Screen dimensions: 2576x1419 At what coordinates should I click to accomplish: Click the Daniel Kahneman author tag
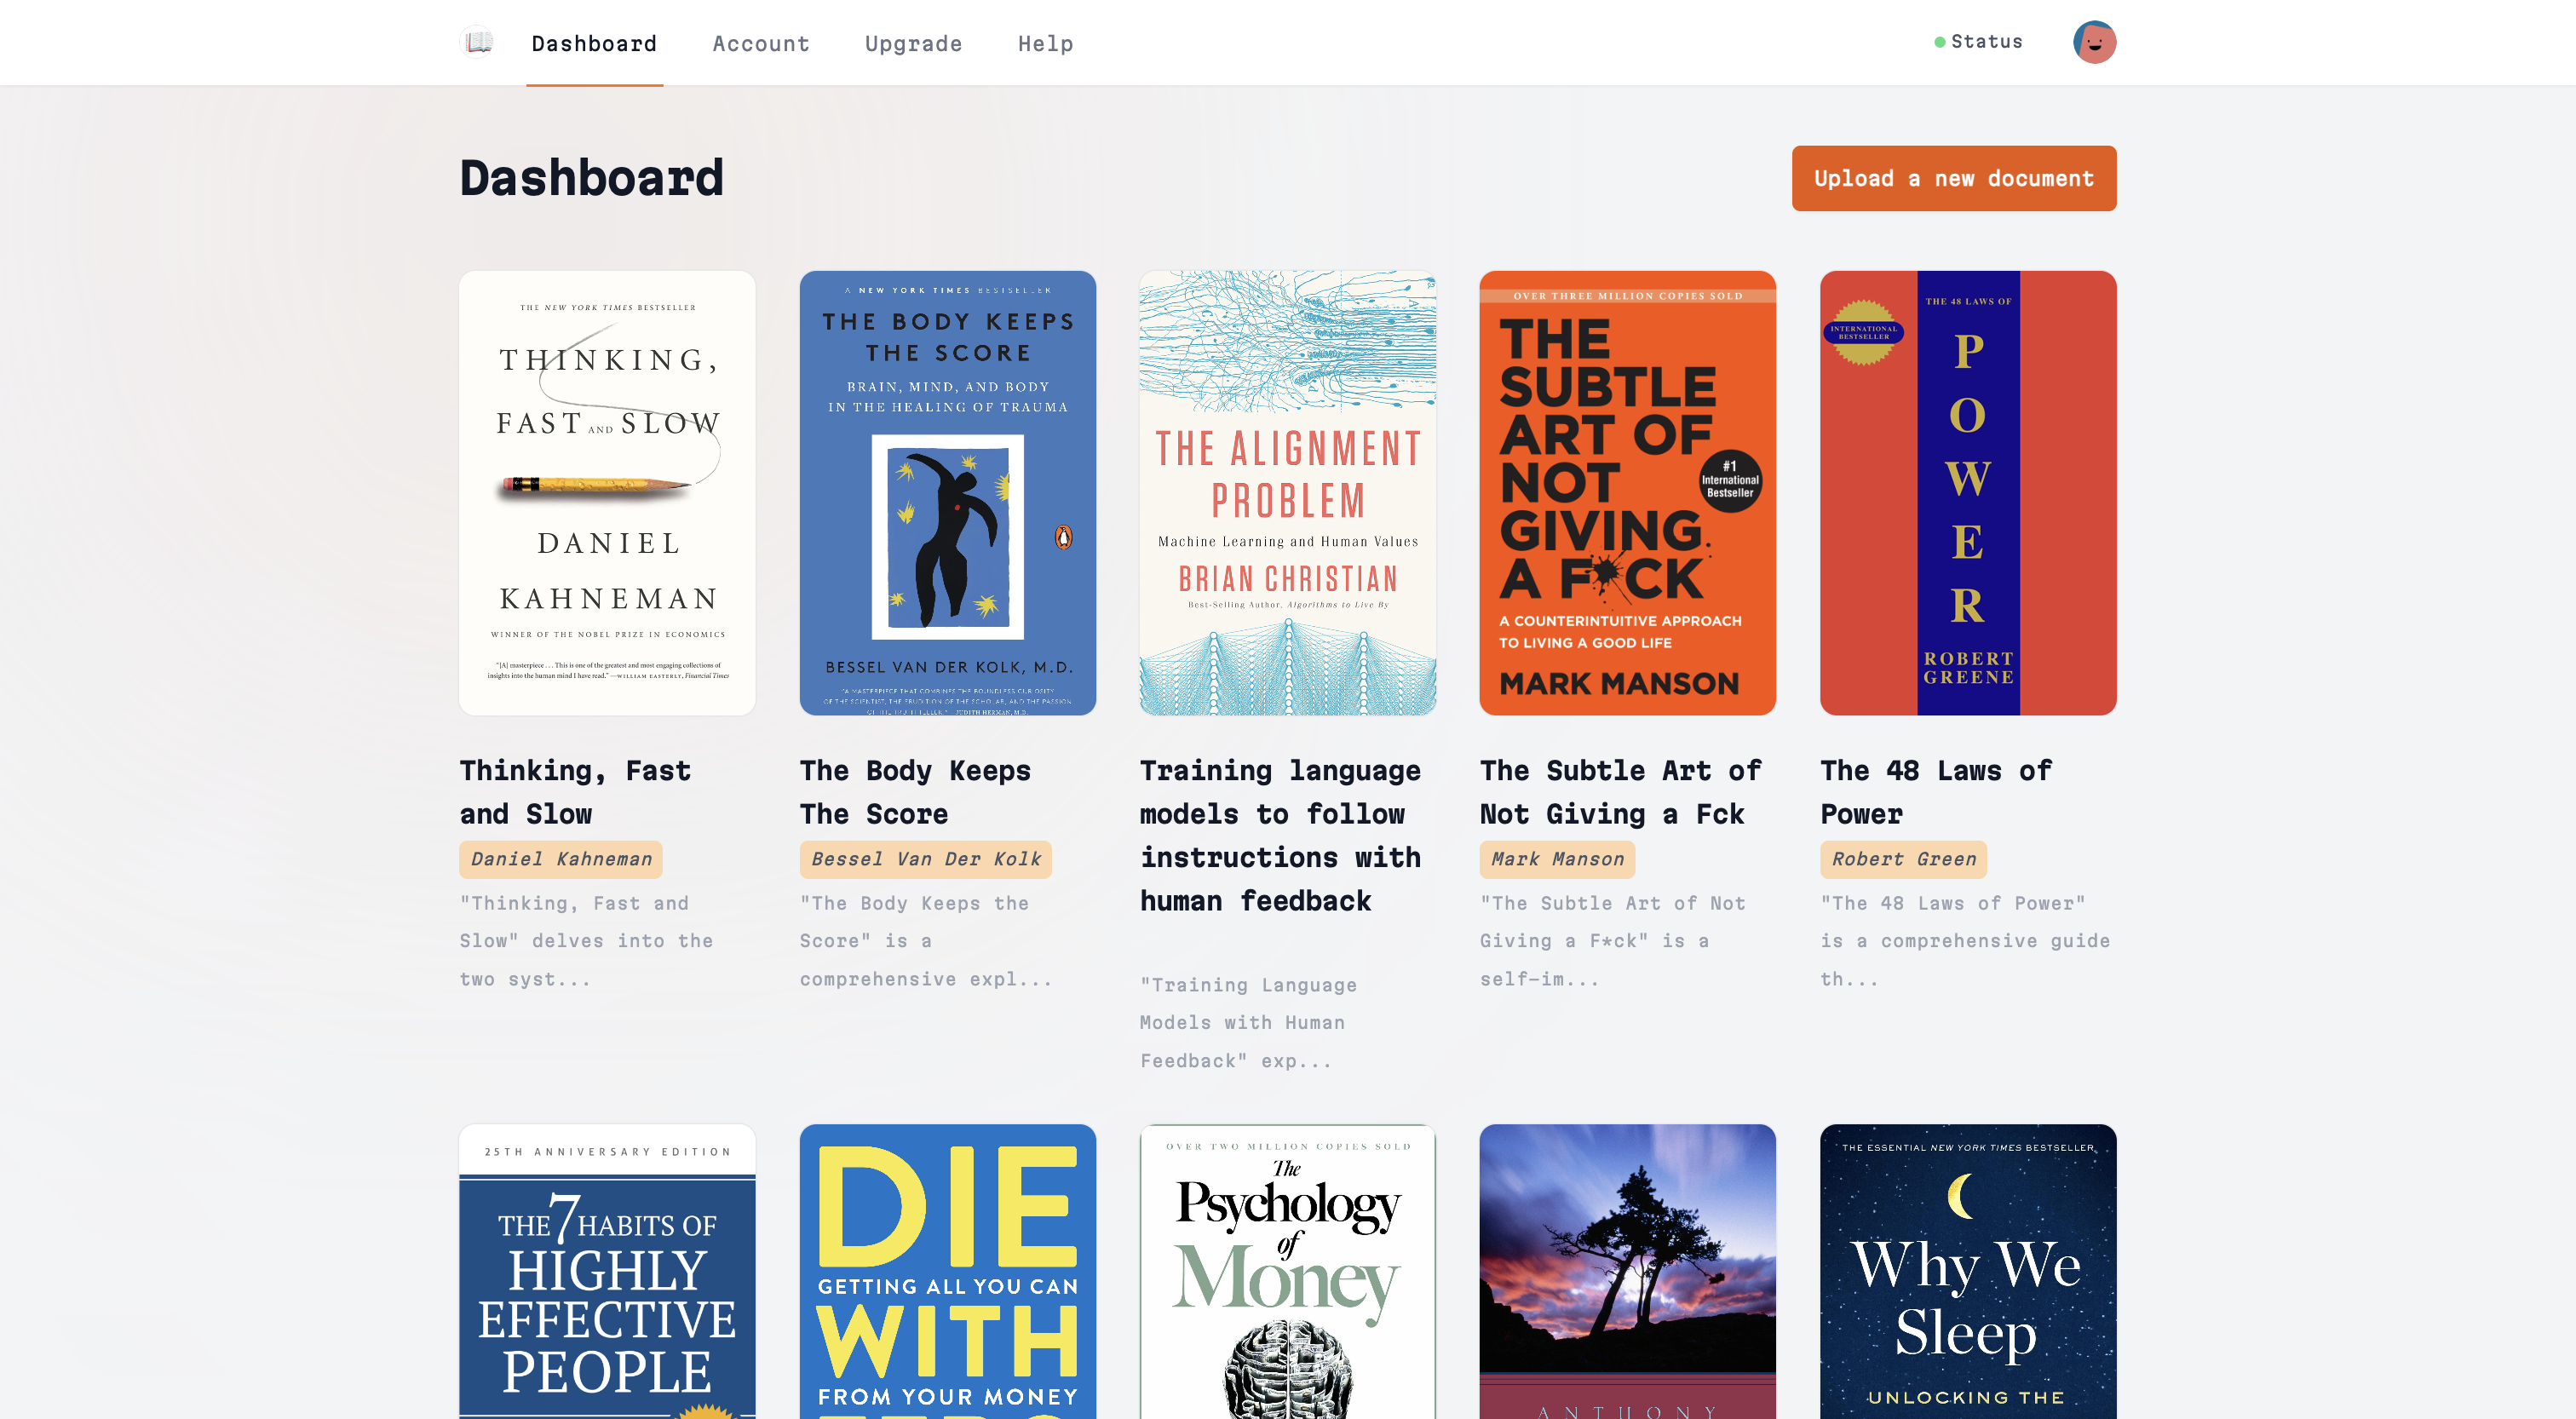coord(560,859)
